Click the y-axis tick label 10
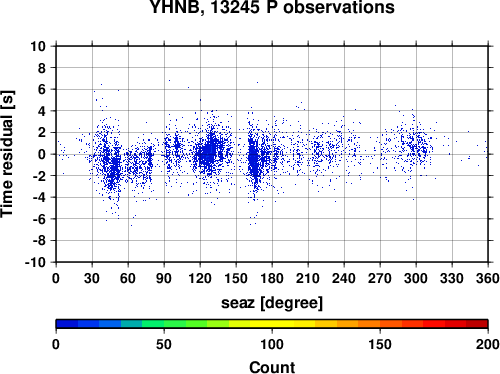Screen dimensions: 500x374 (x=38, y=46)
